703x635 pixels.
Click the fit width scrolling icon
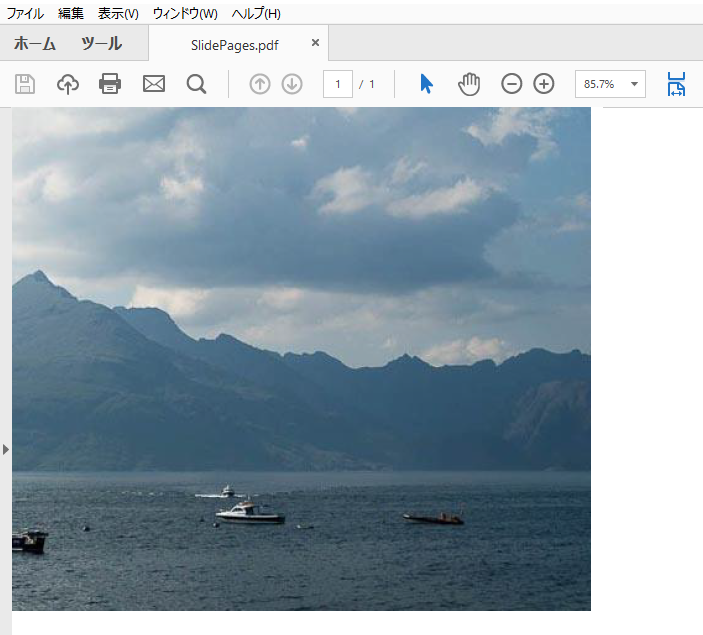point(676,84)
